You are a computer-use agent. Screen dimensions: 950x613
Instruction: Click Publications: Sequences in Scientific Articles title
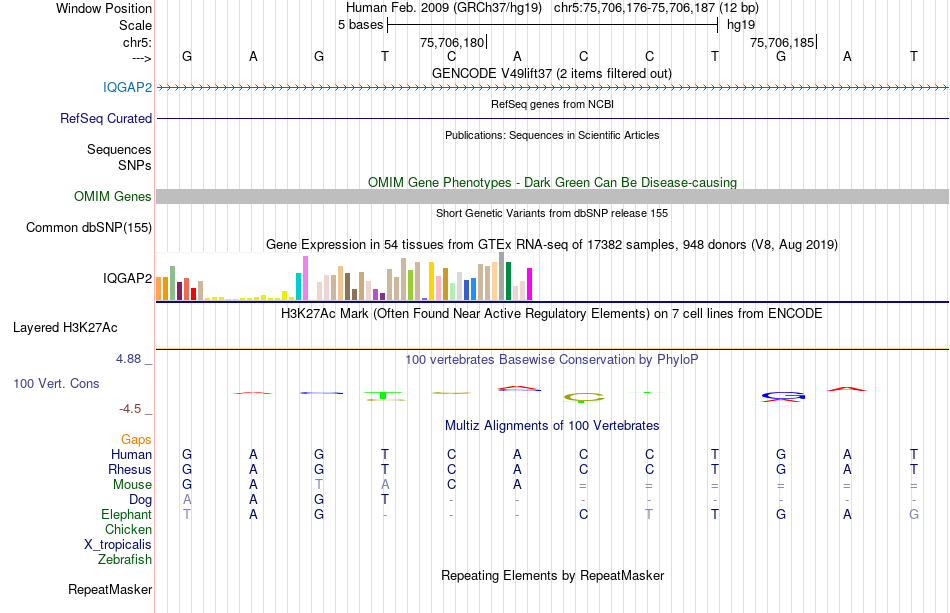552,135
